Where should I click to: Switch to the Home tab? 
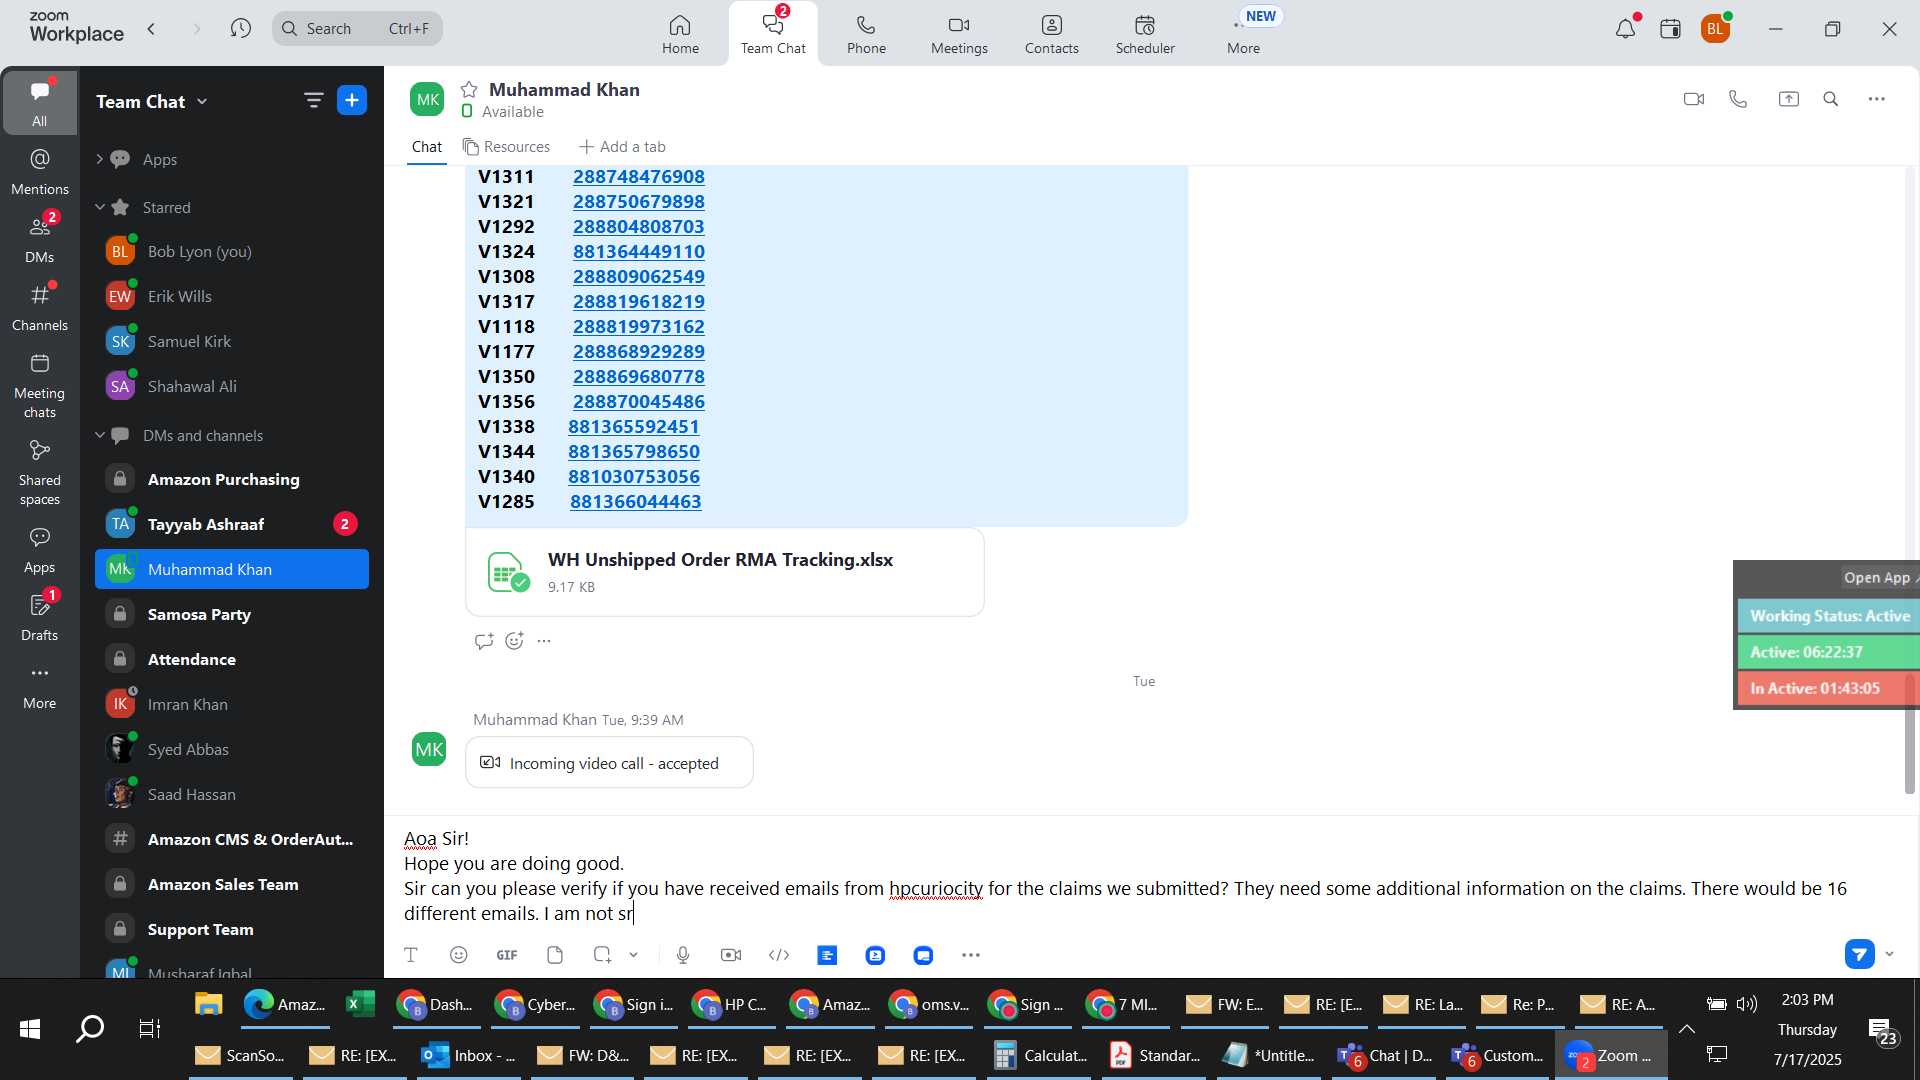pos(680,34)
